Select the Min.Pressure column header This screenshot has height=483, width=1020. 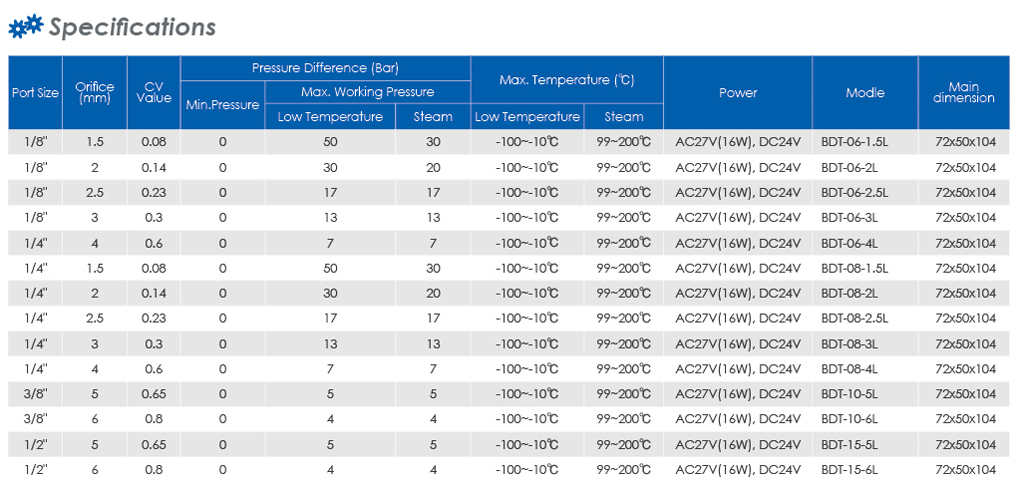(x=222, y=105)
